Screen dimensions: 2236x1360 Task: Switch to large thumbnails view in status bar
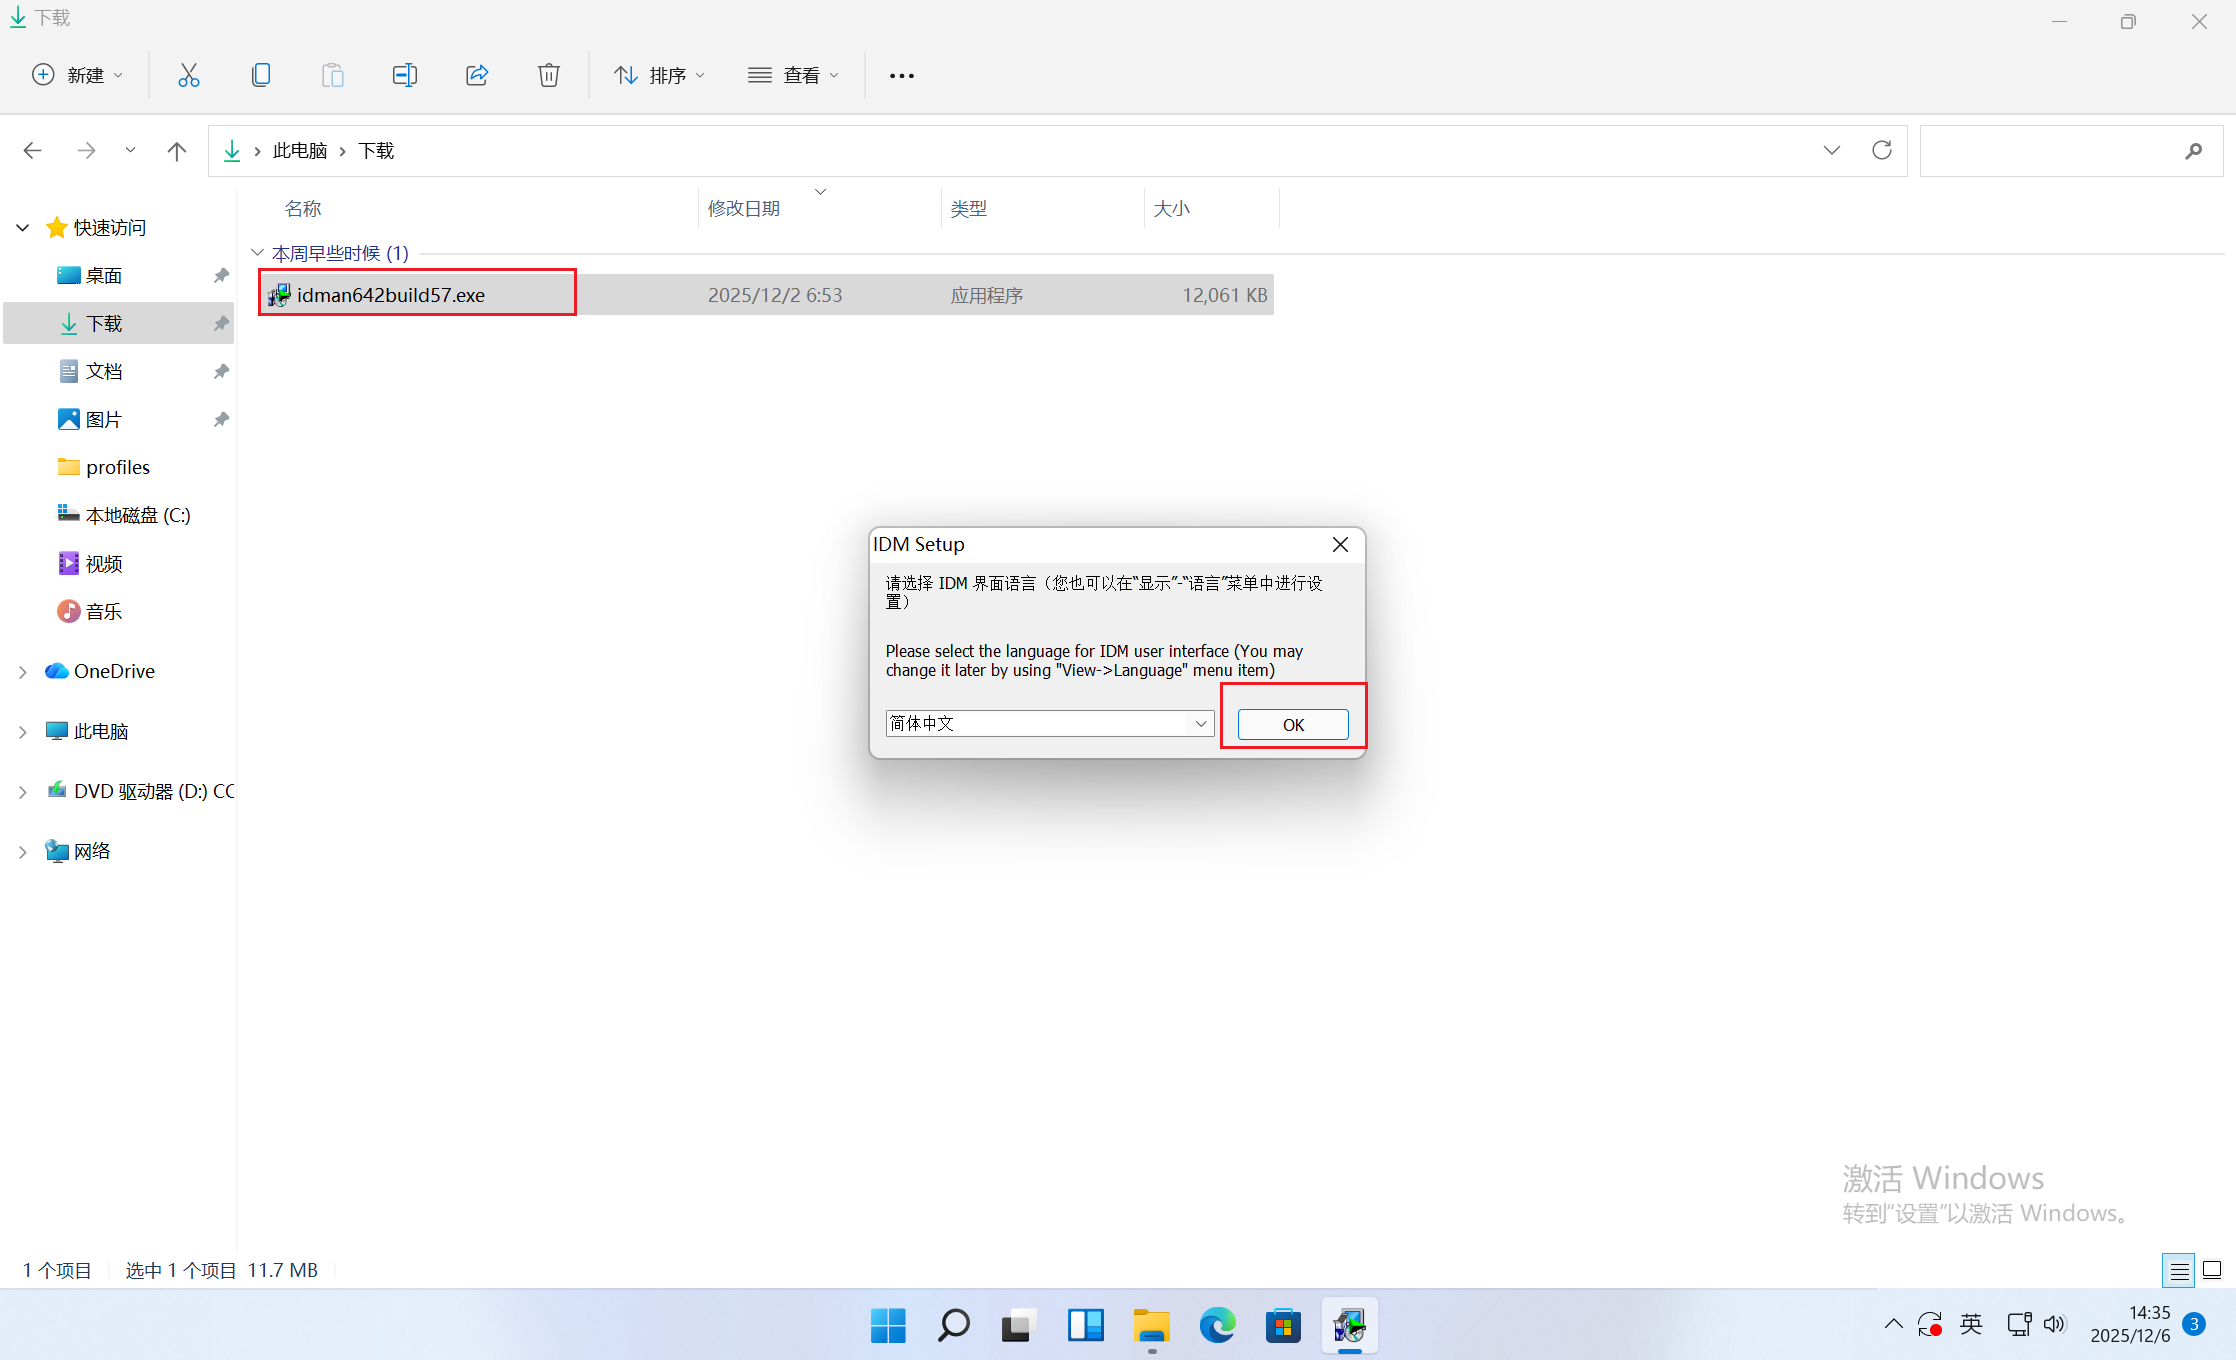click(2212, 1270)
